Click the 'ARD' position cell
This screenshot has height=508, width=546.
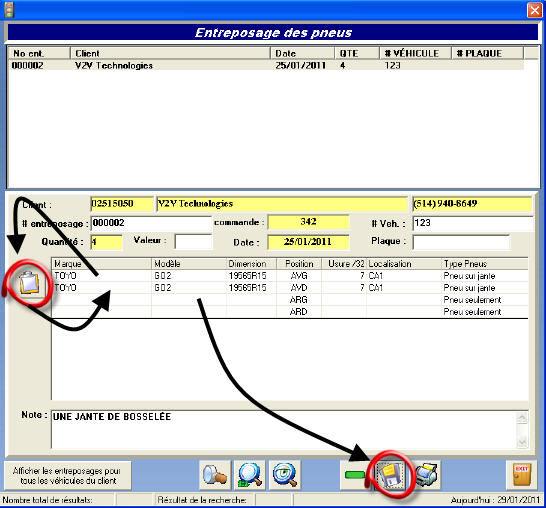pos(299,312)
